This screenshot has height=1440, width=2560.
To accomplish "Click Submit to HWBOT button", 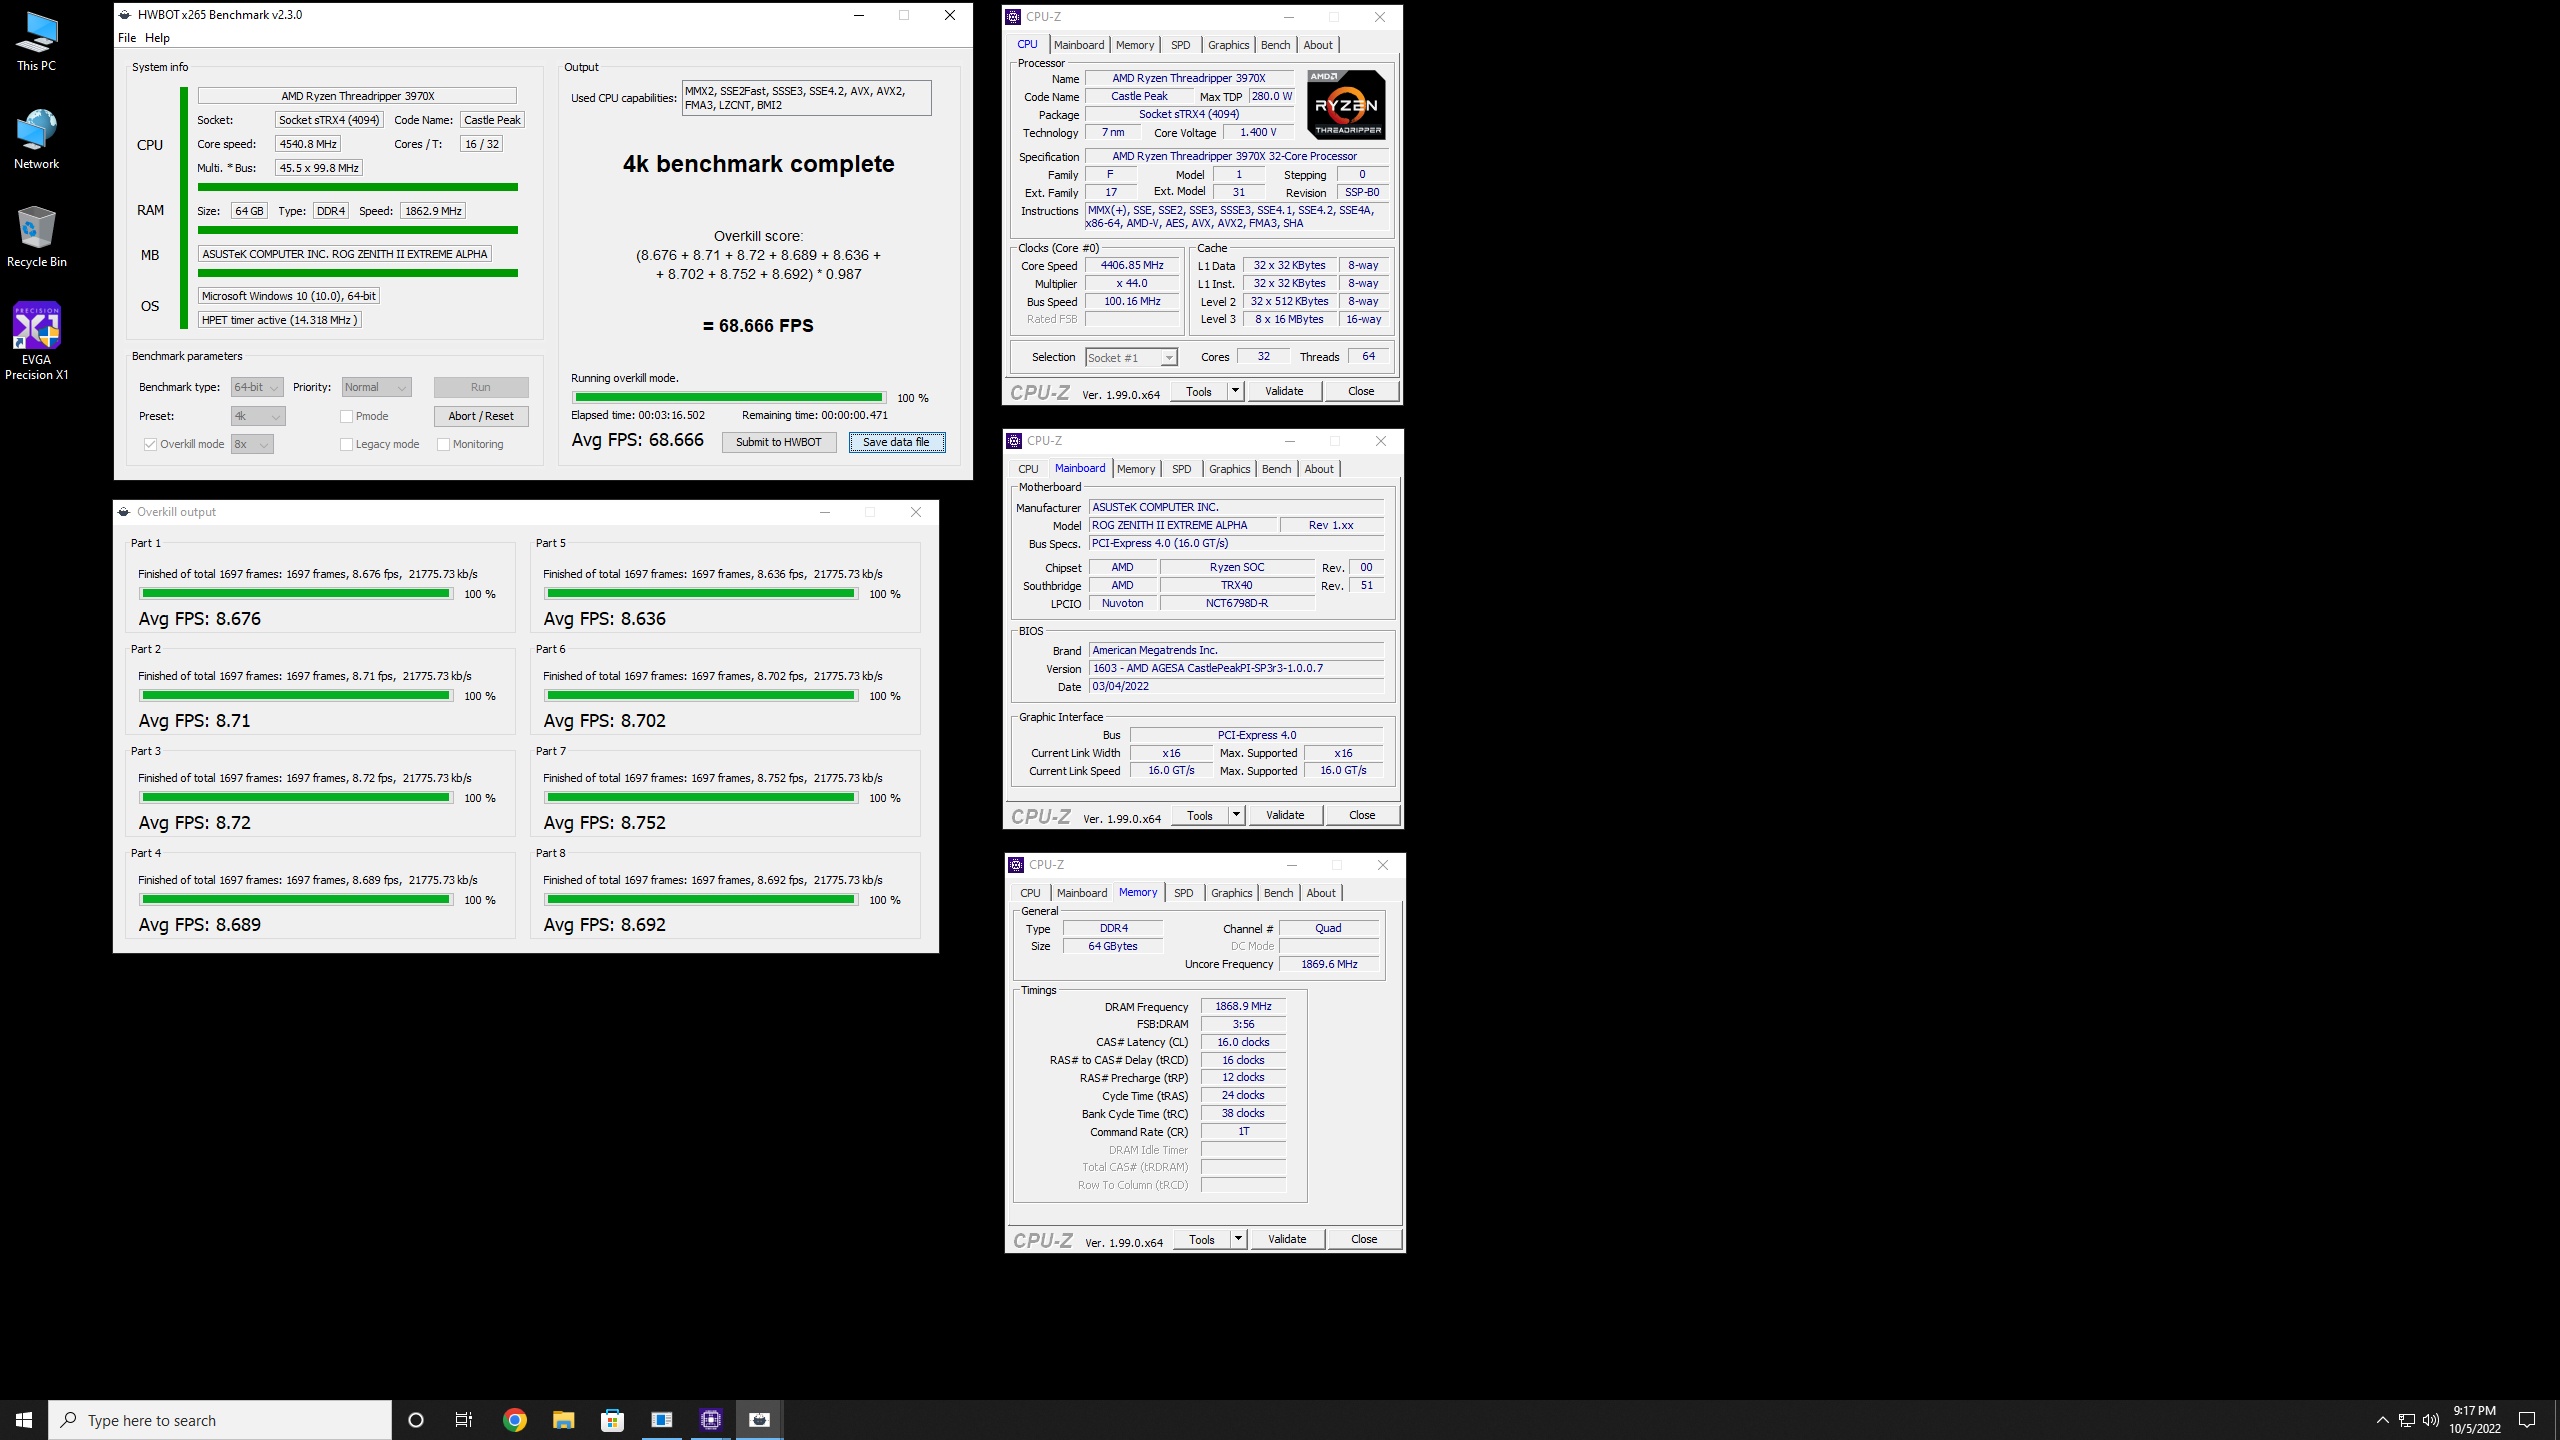I will tap(778, 442).
